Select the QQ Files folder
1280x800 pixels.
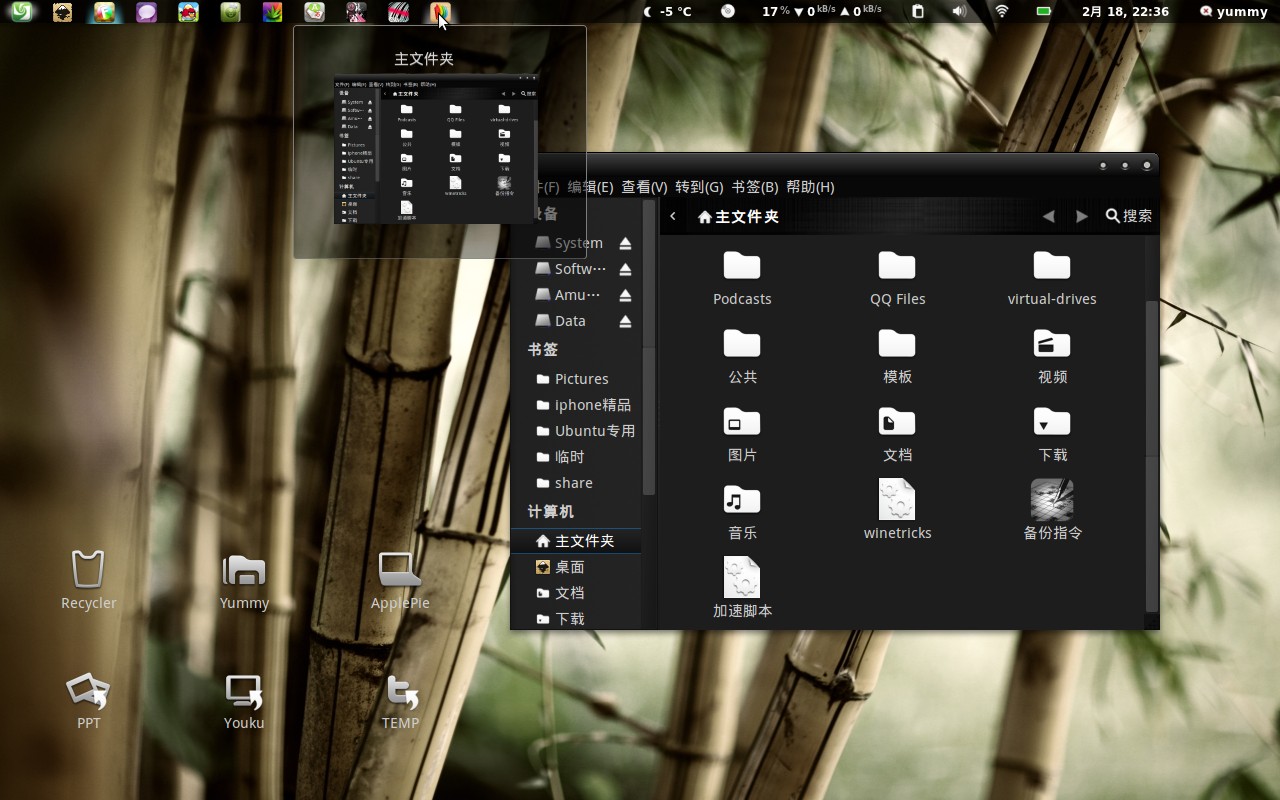pos(897,277)
